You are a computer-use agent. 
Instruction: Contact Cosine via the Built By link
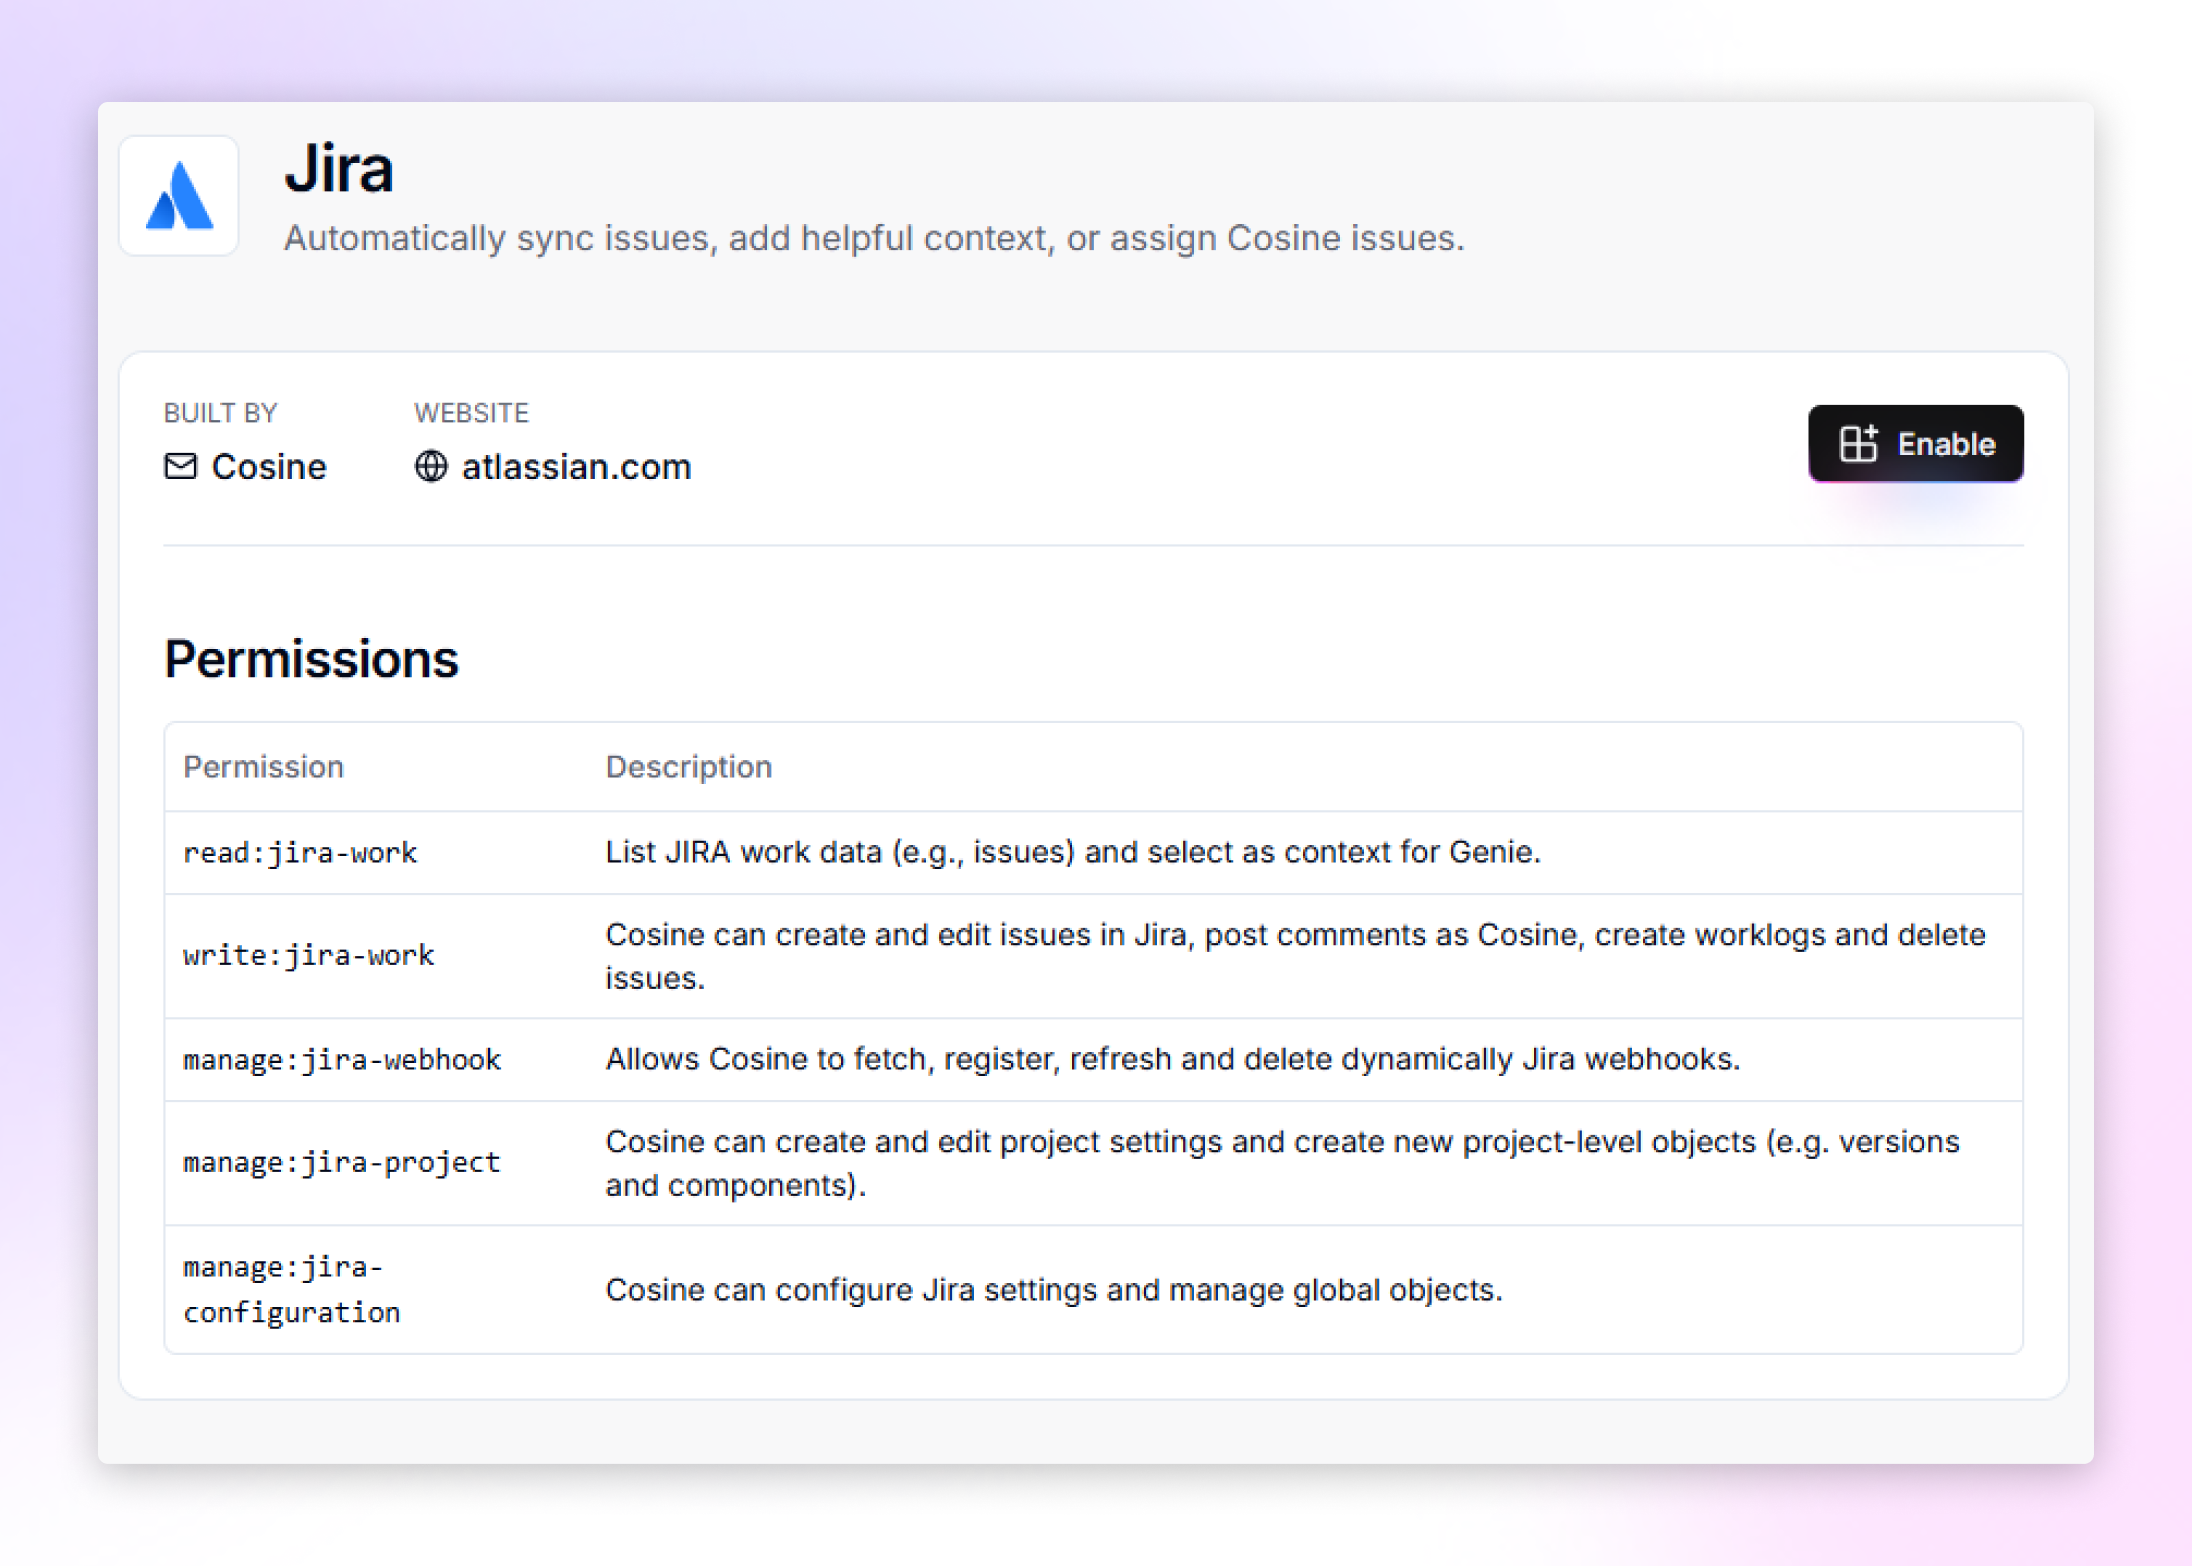click(x=268, y=466)
